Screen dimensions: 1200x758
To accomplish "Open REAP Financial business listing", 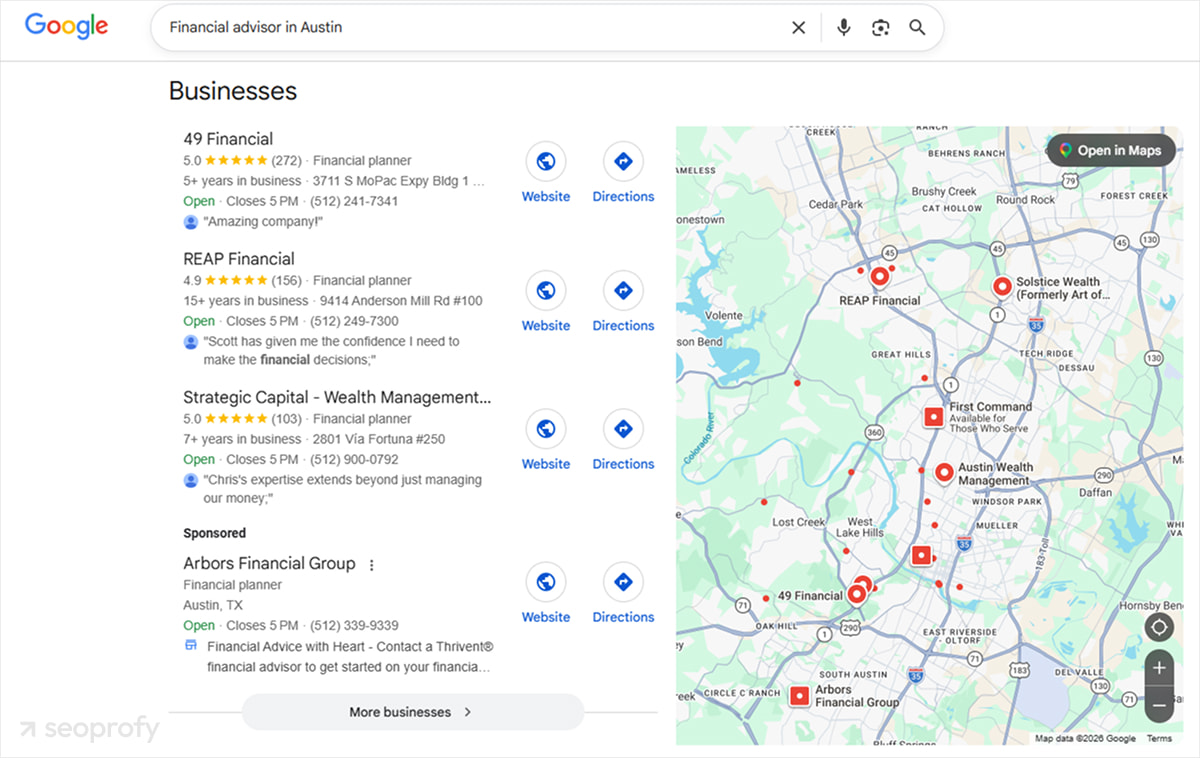I will coord(239,259).
